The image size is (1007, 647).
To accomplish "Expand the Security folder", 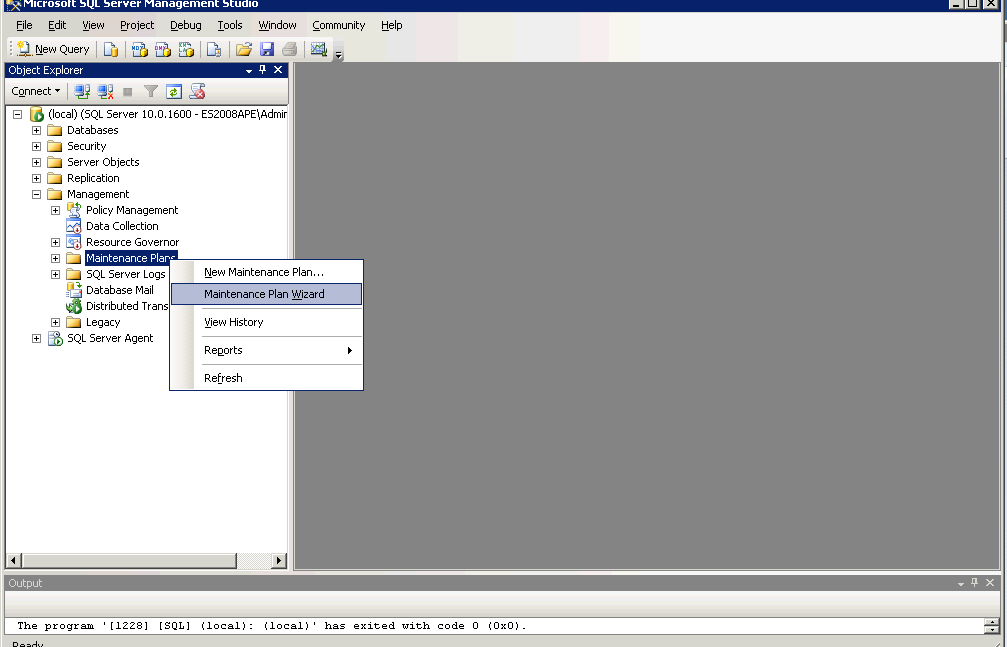I will coord(37,146).
